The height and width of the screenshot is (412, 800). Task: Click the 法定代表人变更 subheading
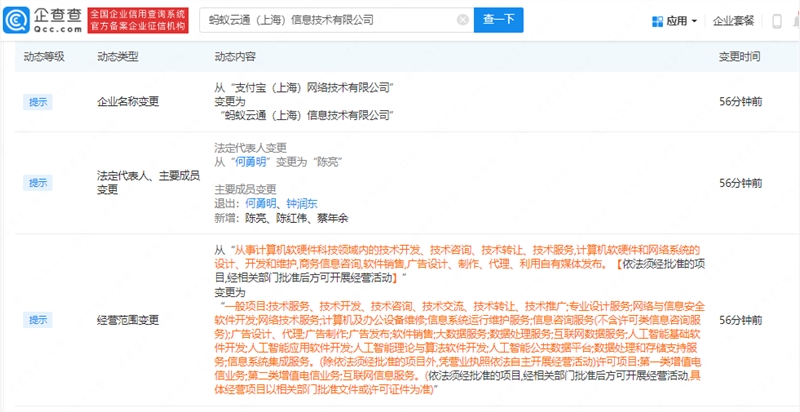coord(251,148)
